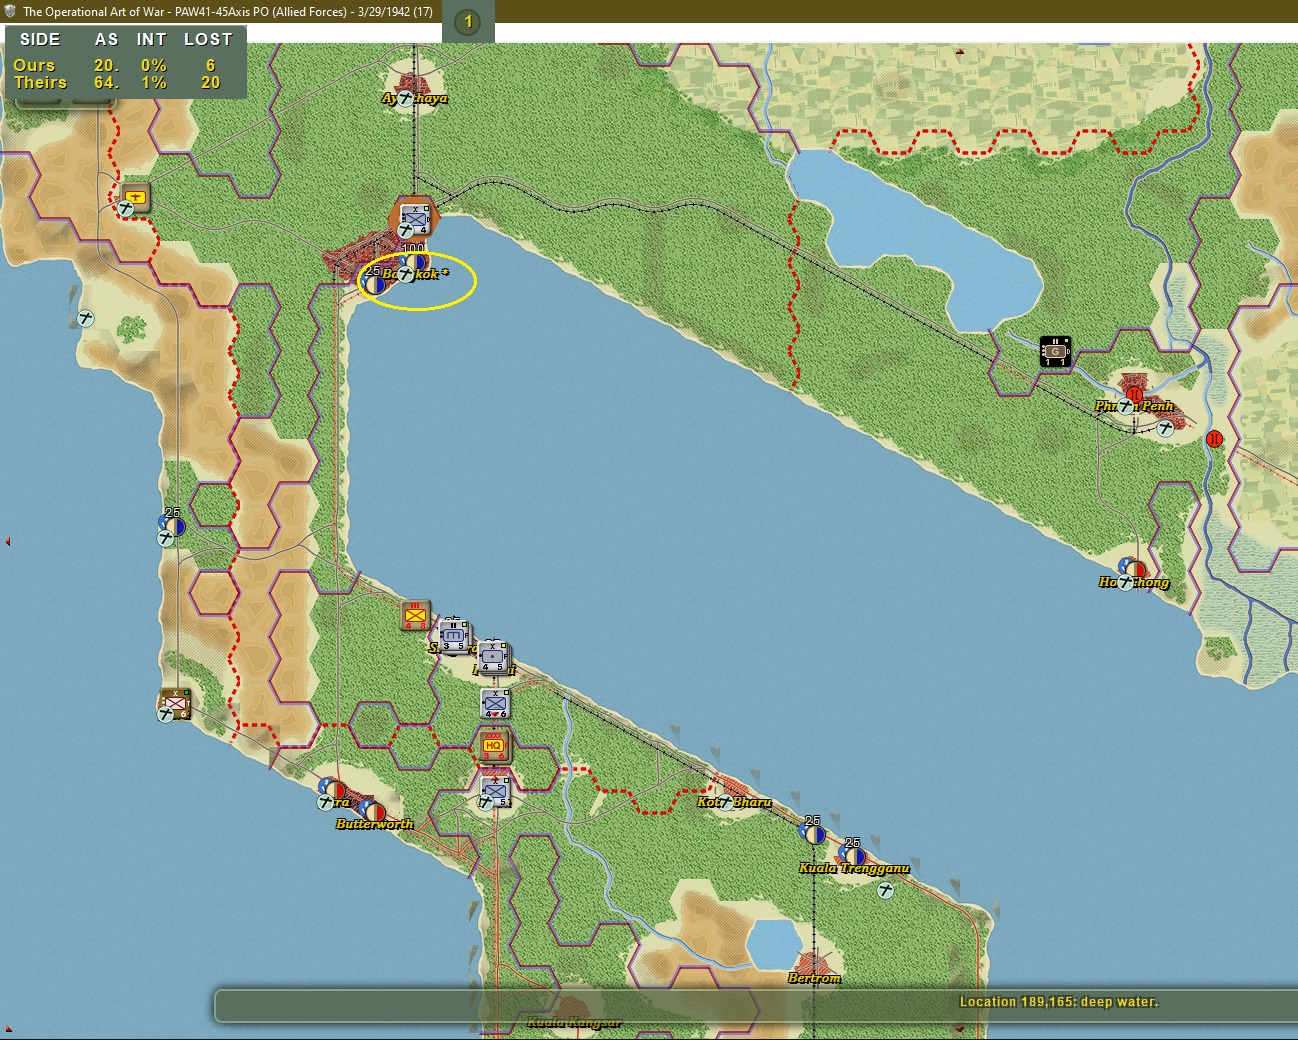Select the yellow air unit counter in the northwest
Screen dimensions: 1298x1040
tap(136, 197)
